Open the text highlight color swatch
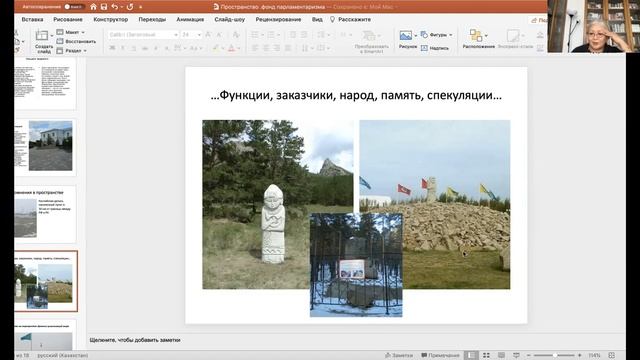The height and width of the screenshot is (360, 640). [216, 48]
